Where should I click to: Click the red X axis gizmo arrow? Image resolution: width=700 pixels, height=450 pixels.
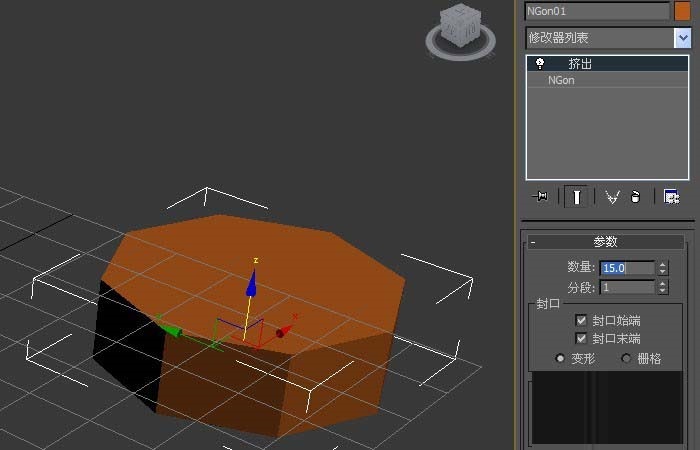[283, 332]
